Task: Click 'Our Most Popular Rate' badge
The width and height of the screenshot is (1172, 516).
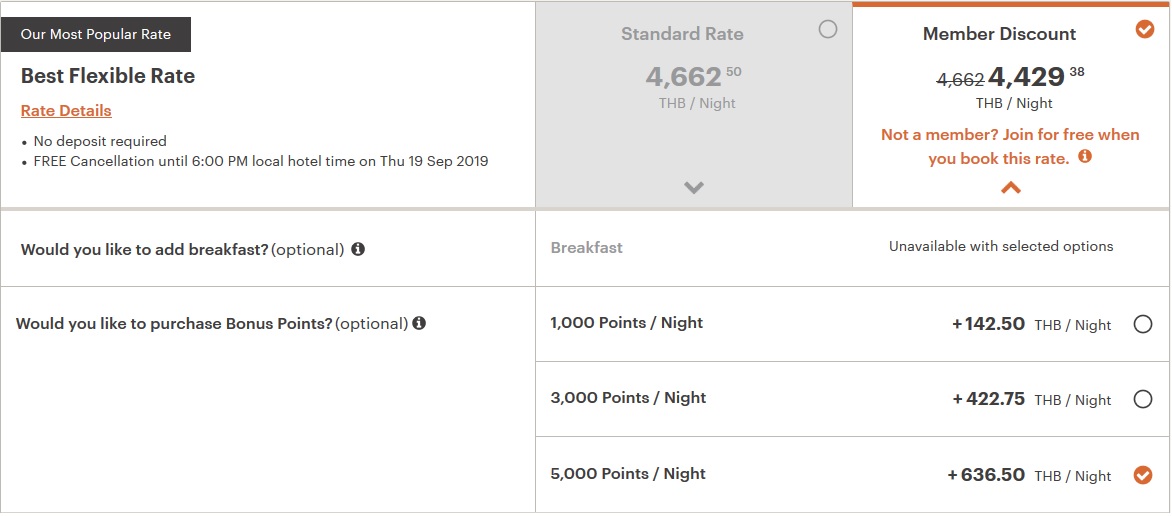Action: pyautogui.click(x=96, y=34)
